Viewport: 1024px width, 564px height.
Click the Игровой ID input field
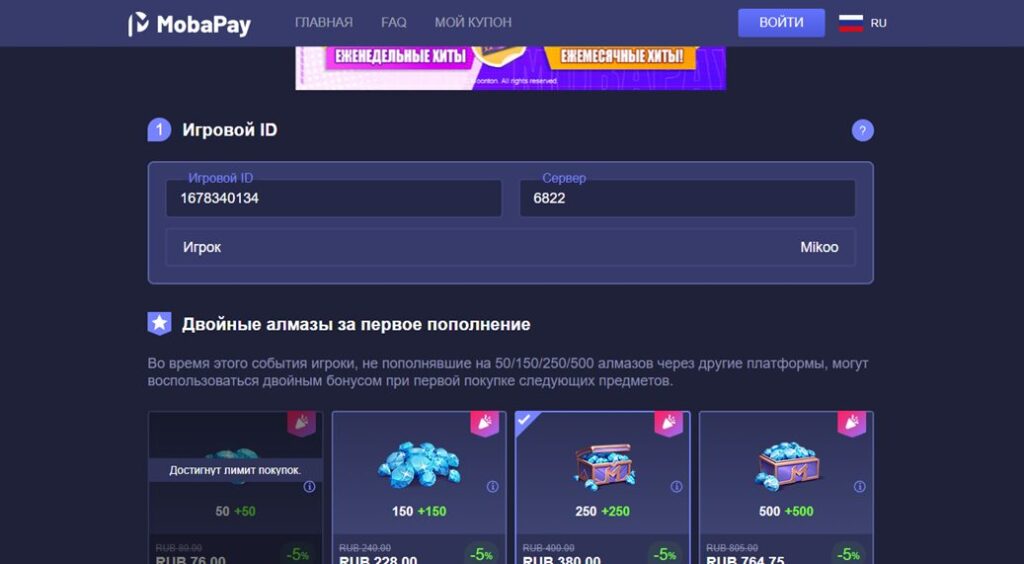(x=334, y=198)
